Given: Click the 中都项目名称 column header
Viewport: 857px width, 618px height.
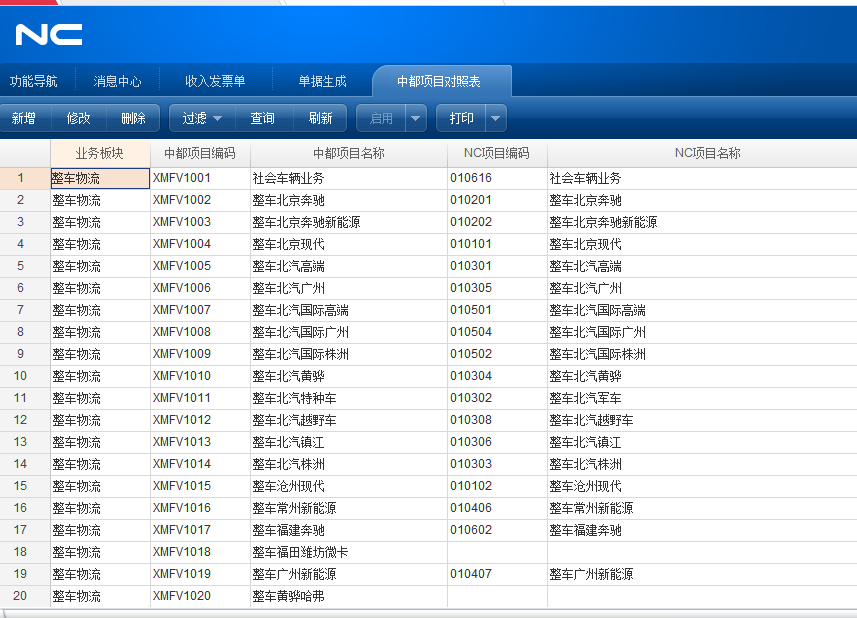Looking at the screenshot, I should pyautogui.click(x=349, y=154).
